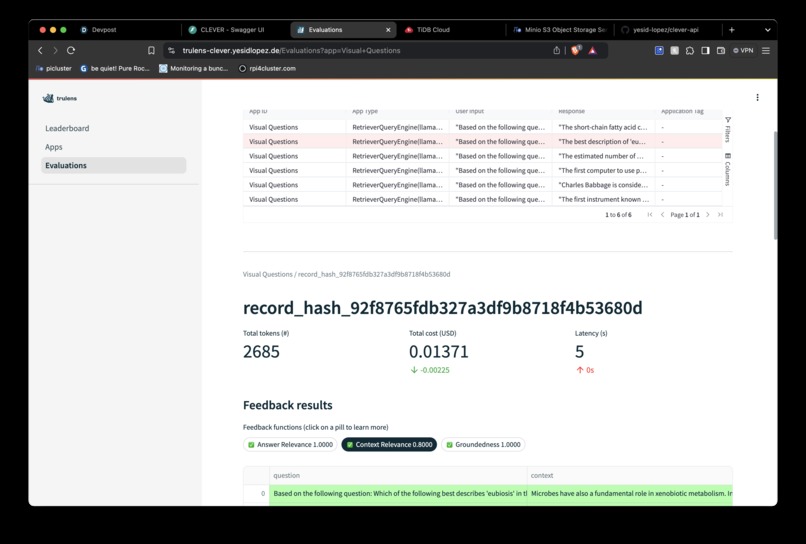Sort by the context column header
Screen dimensions: 806x544
point(630,476)
